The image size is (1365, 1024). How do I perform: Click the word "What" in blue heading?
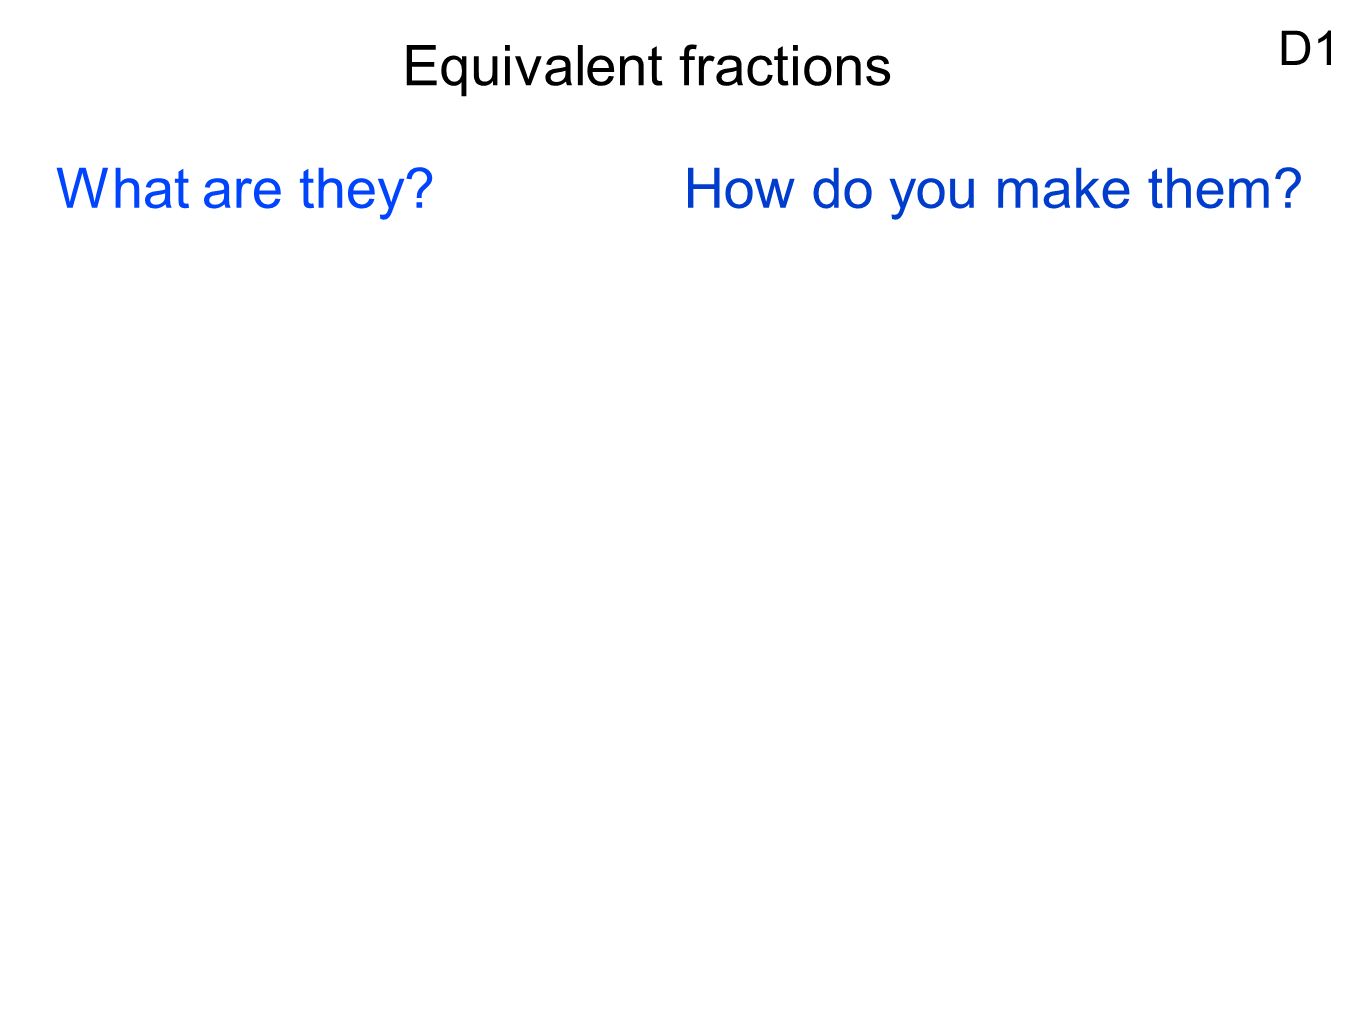[123, 188]
